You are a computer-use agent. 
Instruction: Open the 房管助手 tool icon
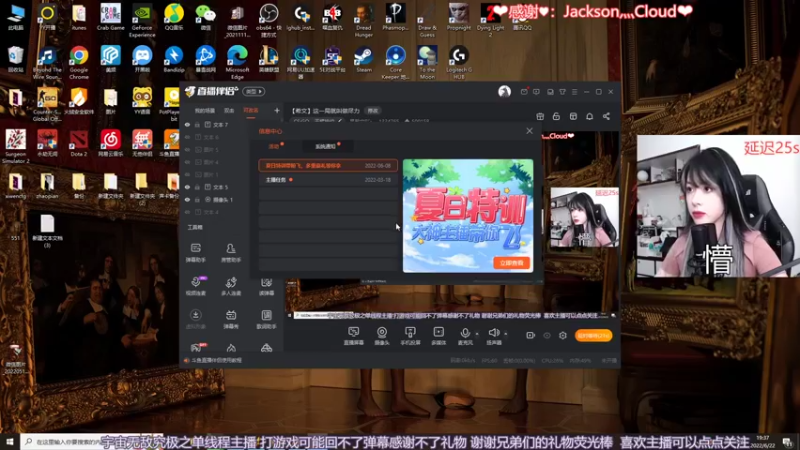click(231, 252)
